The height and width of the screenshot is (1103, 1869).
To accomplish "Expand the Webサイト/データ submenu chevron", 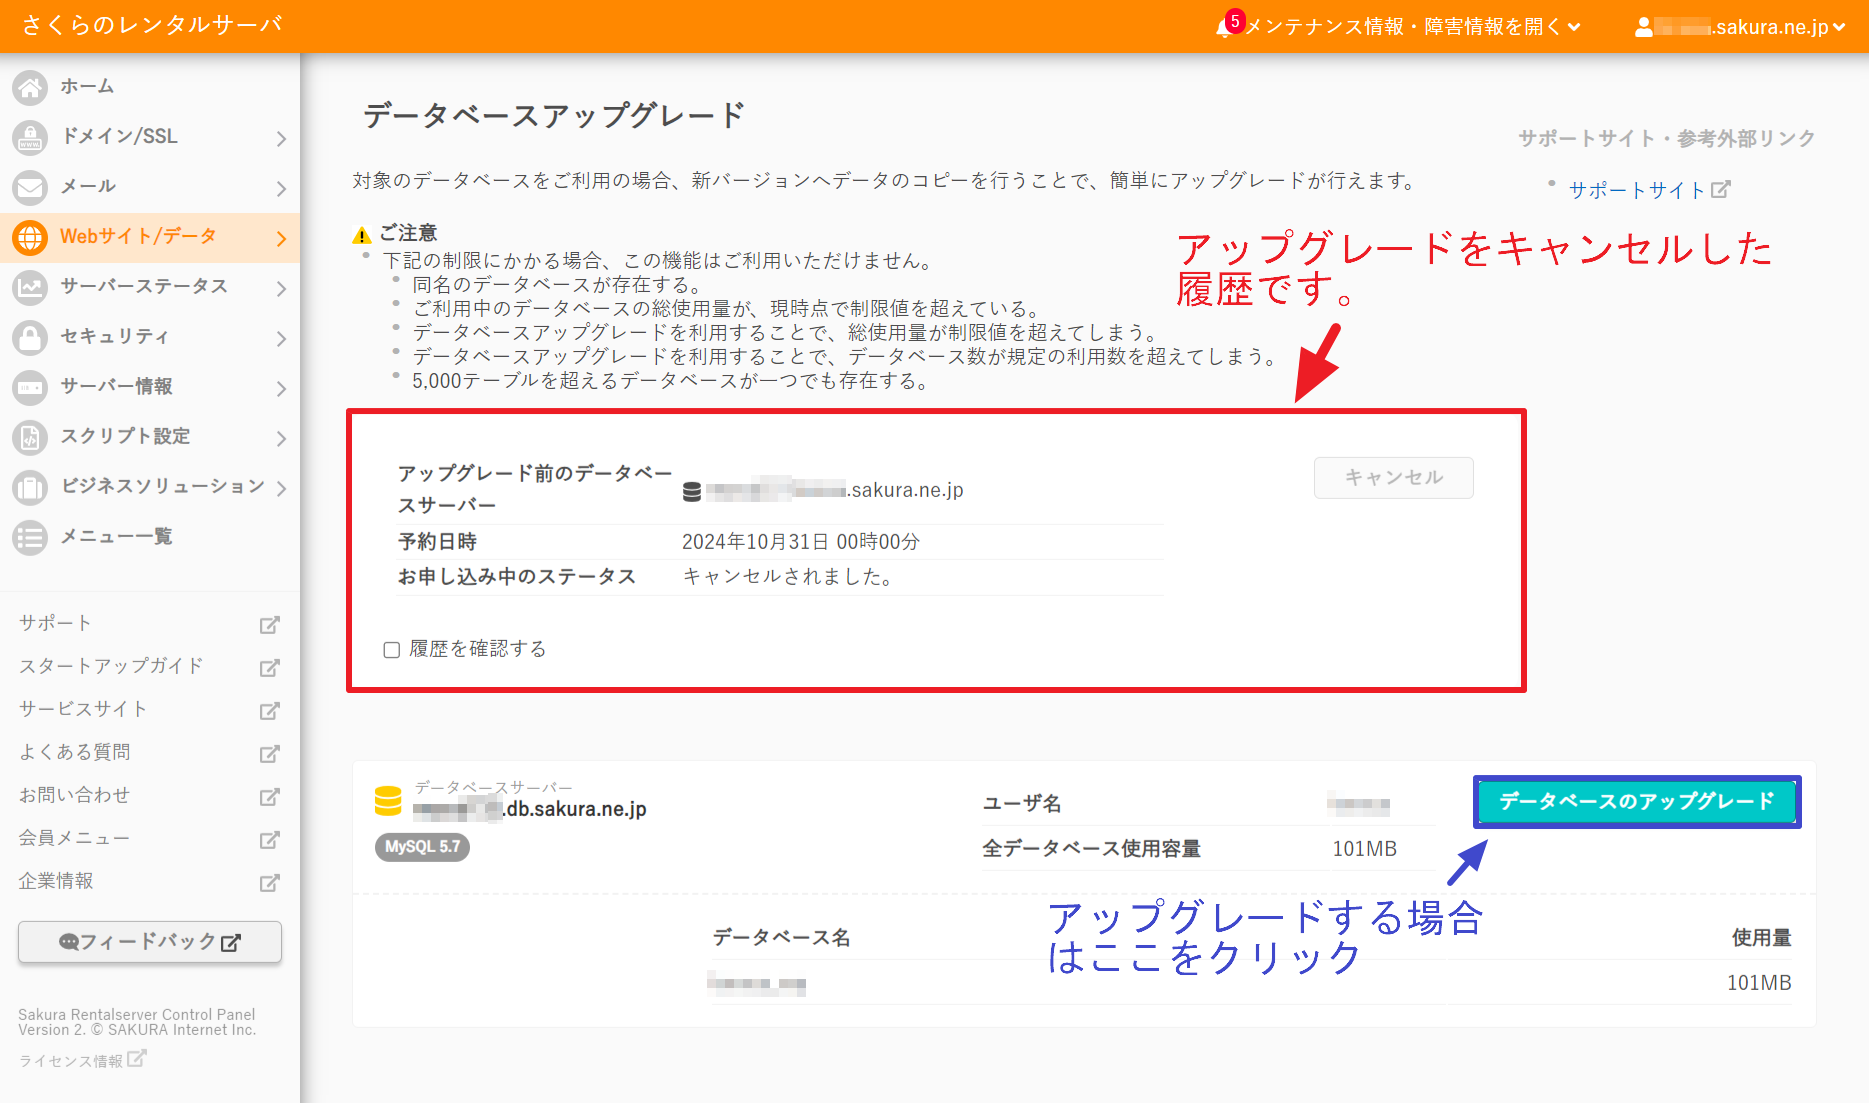I will coord(281,238).
